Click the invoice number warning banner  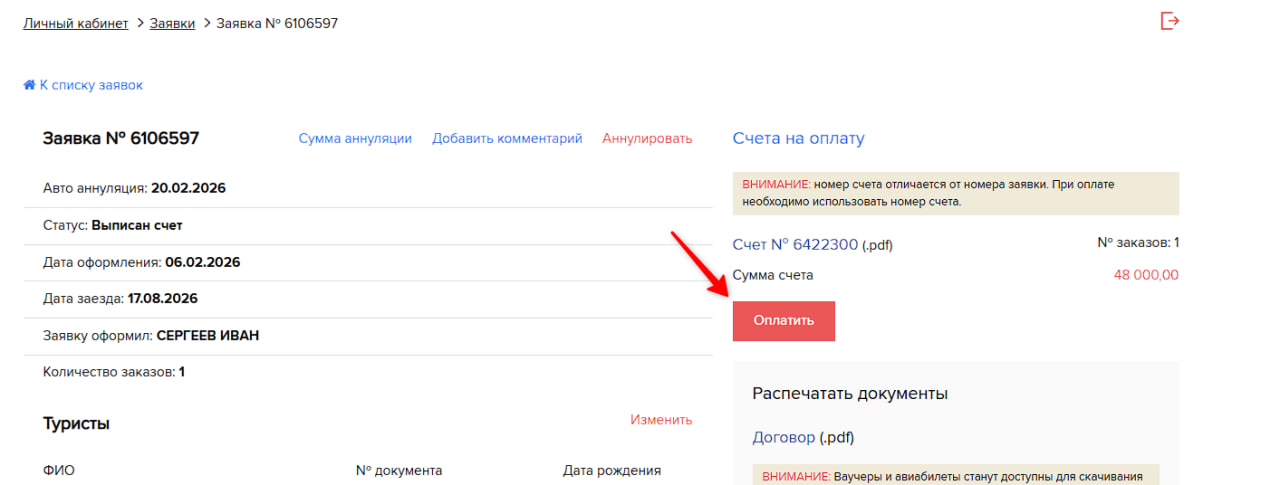955,193
